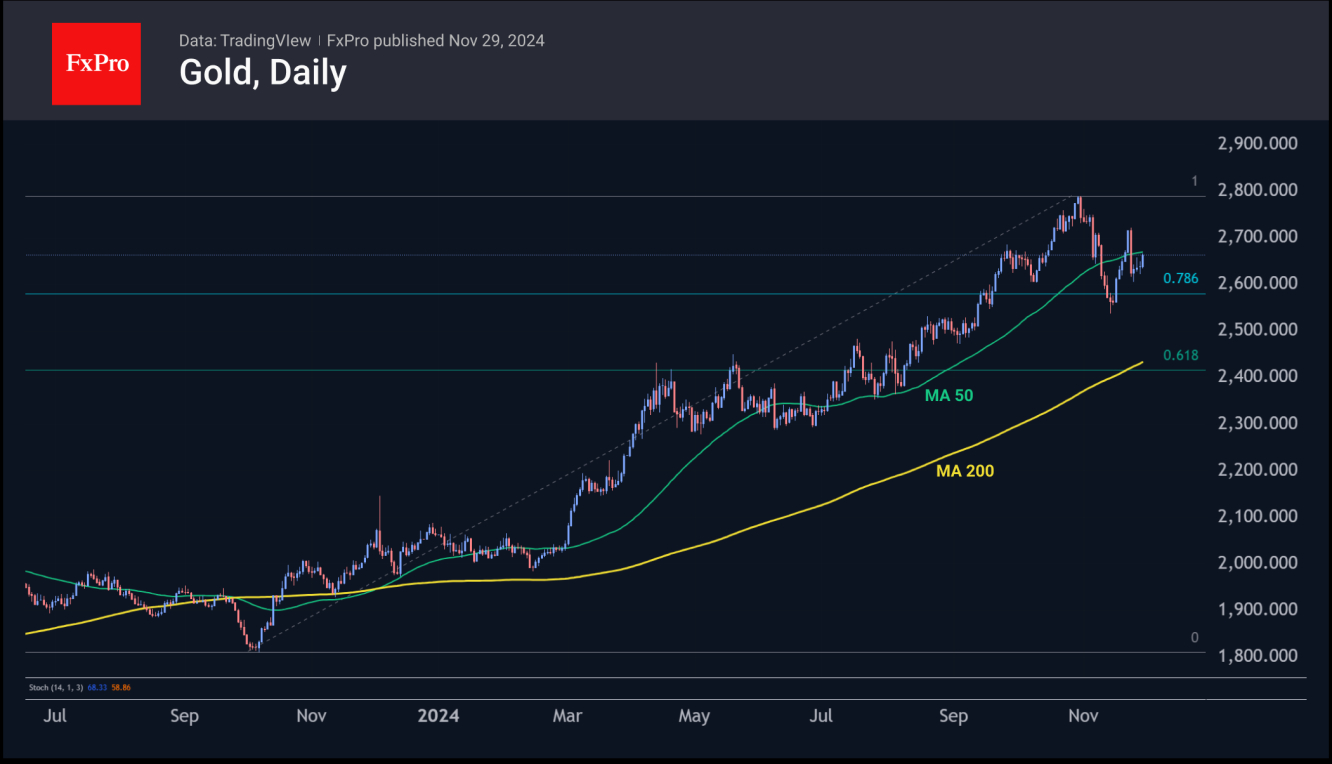Click the 2,800.000 price axis label

pos(1258,190)
